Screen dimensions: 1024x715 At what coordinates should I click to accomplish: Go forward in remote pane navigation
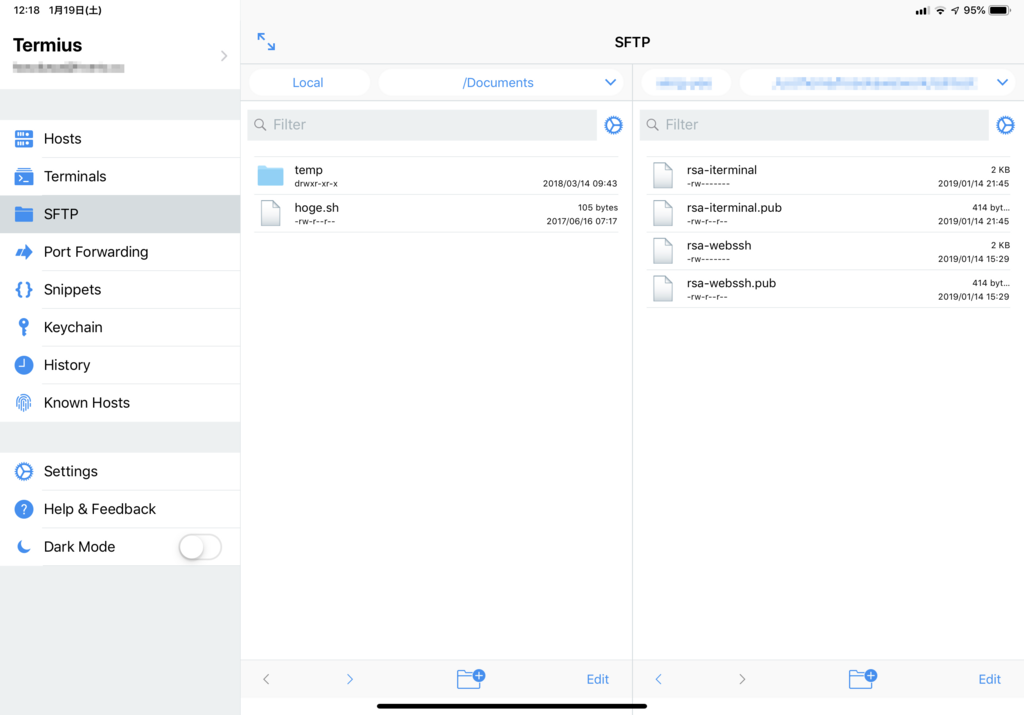(x=742, y=679)
